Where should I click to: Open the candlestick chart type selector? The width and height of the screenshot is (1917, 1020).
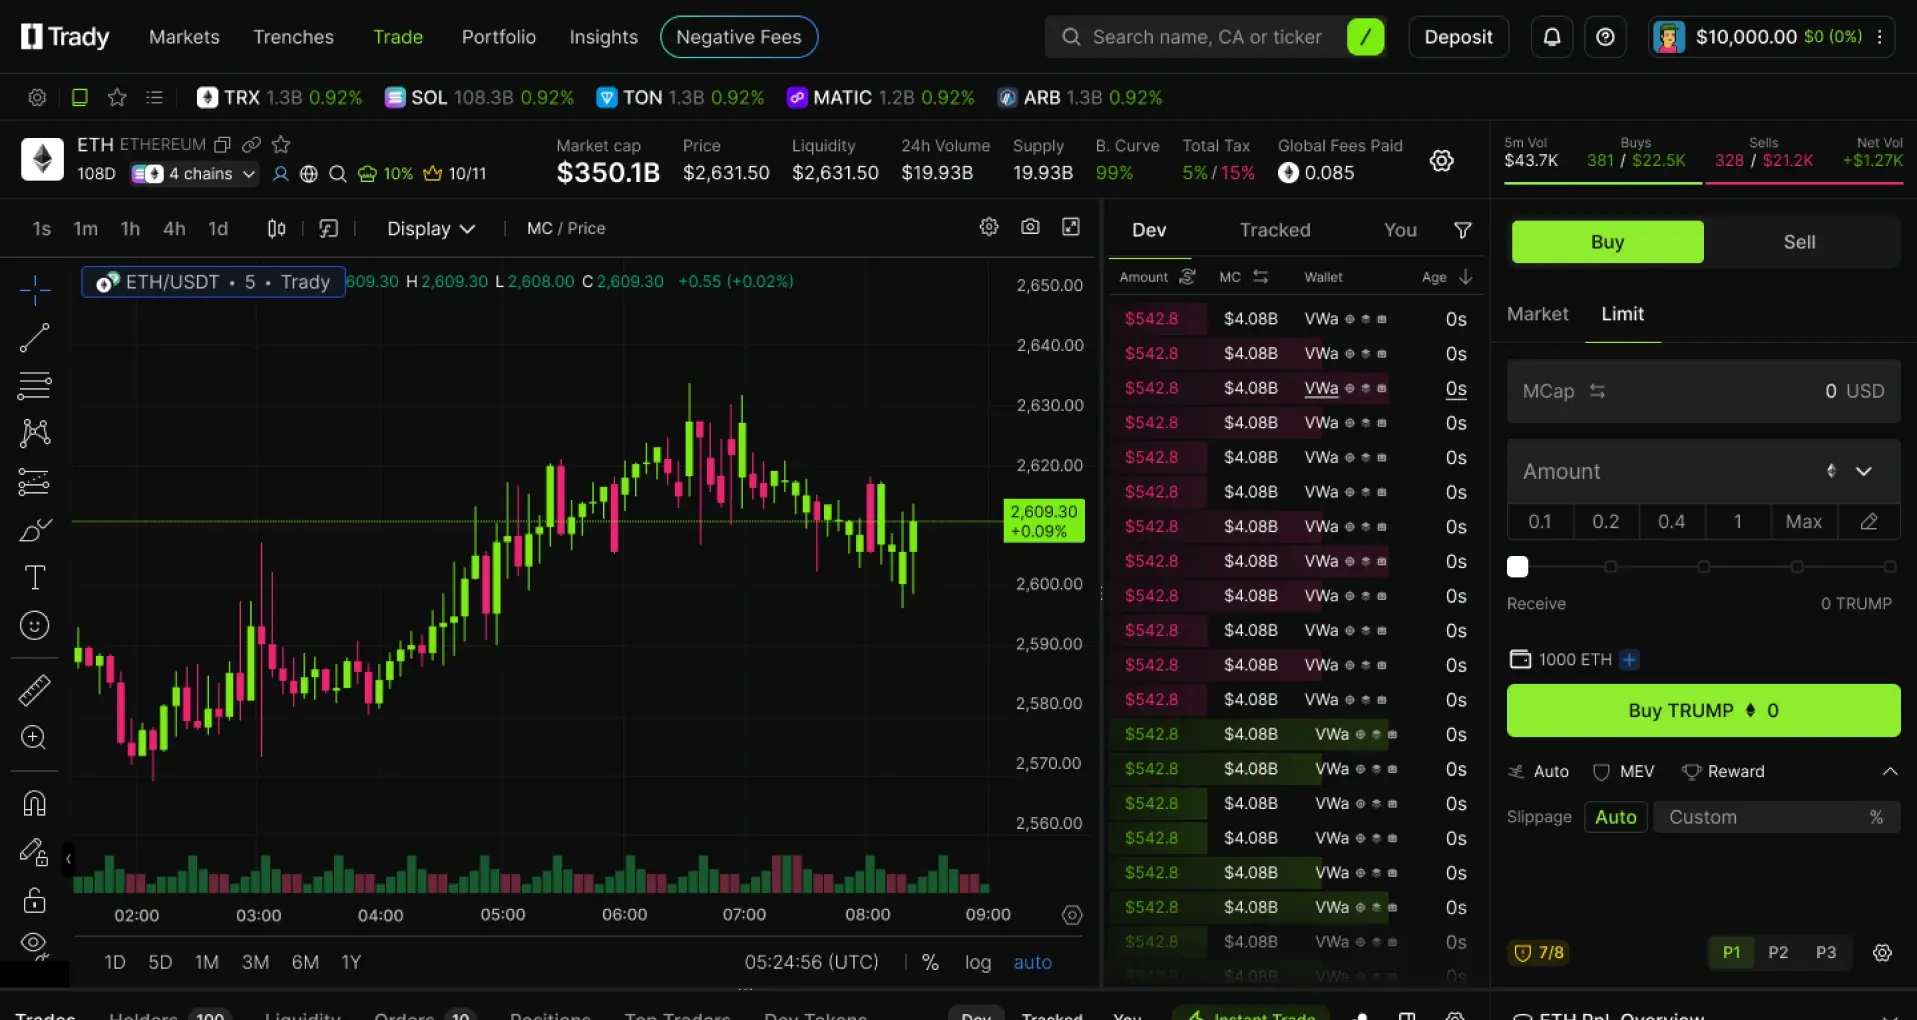(x=277, y=228)
